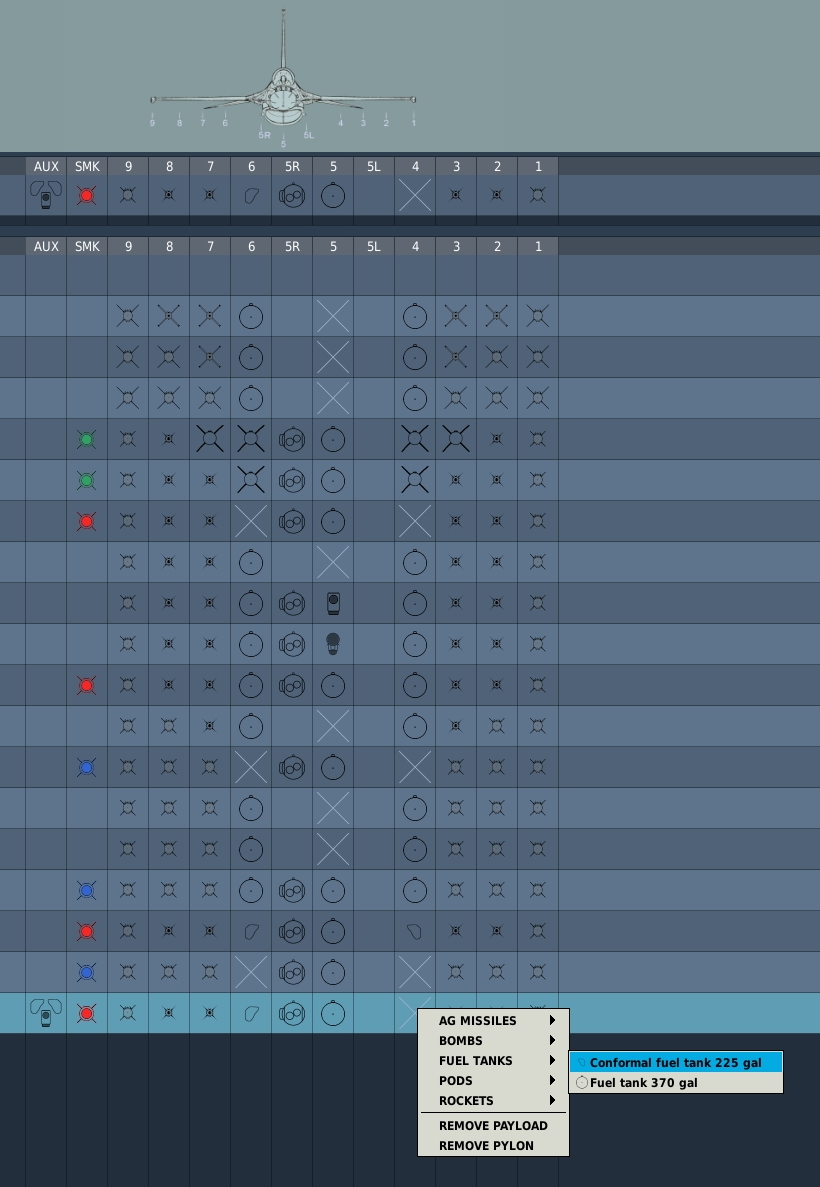This screenshot has width=820, height=1187.
Task: Click the AUX pod icon in the top loadout row
Action: [46, 195]
